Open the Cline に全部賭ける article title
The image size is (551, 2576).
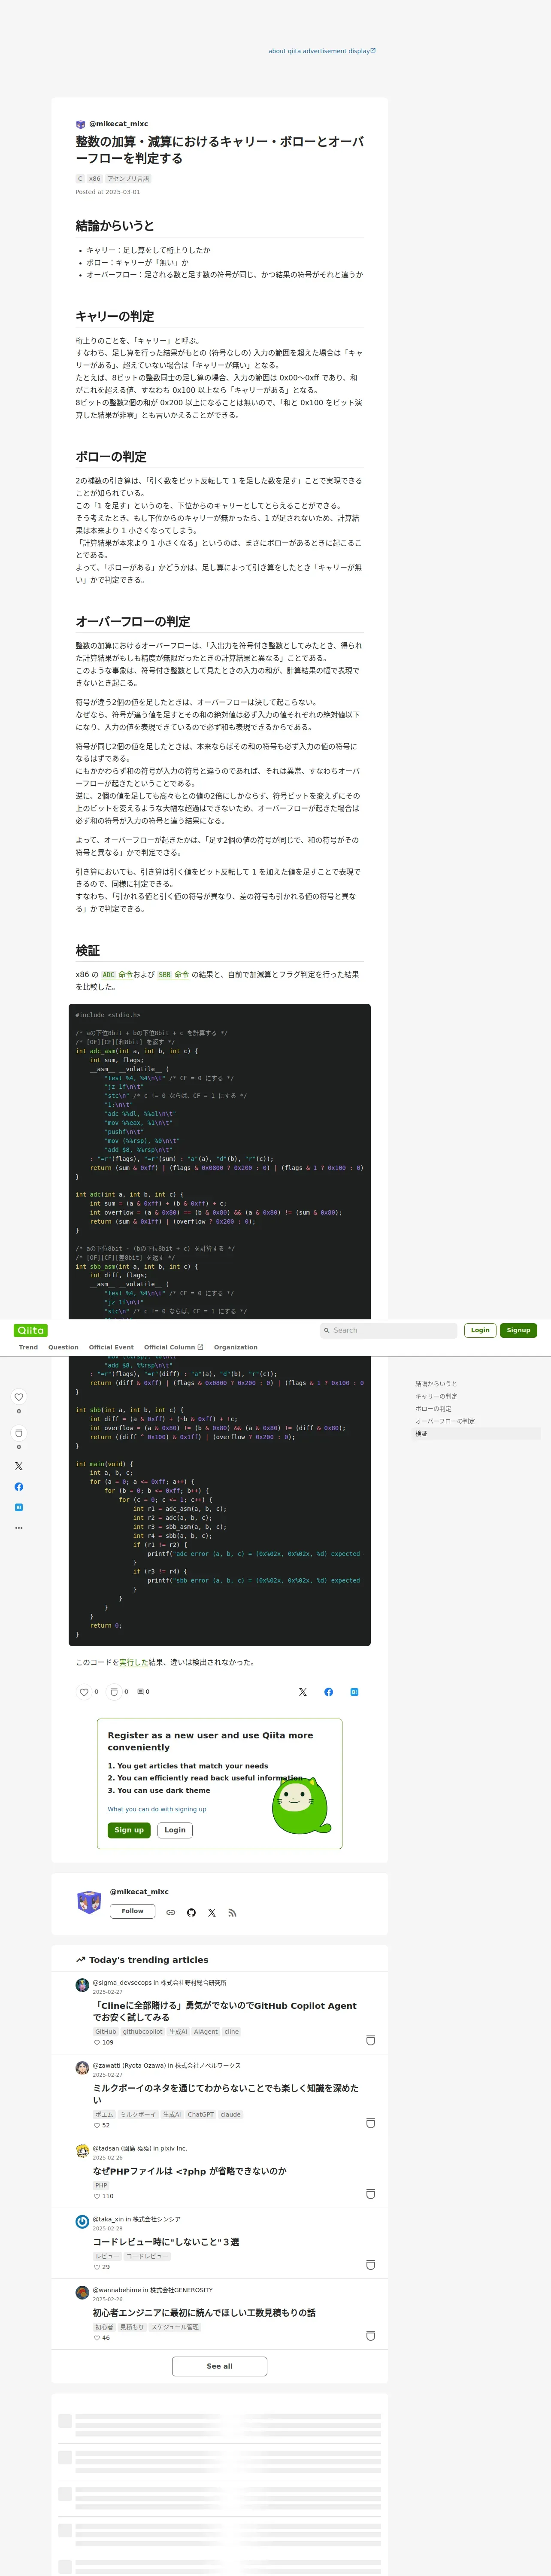(224, 2011)
